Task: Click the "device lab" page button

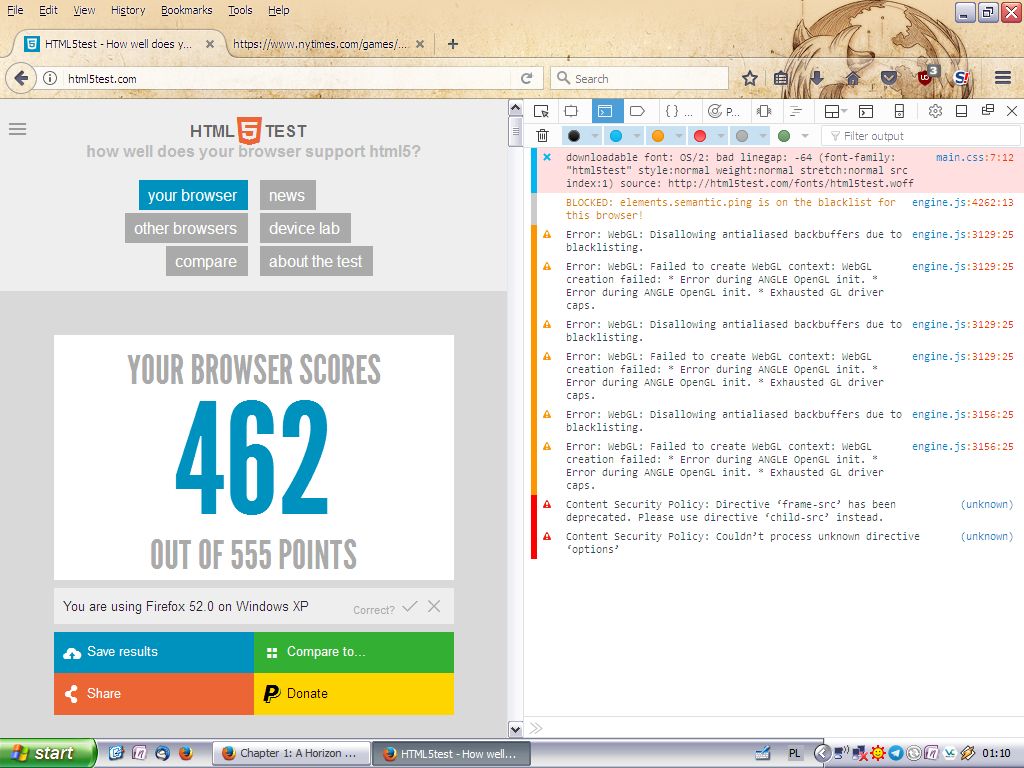Action: pyautogui.click(x=305, y=228)
